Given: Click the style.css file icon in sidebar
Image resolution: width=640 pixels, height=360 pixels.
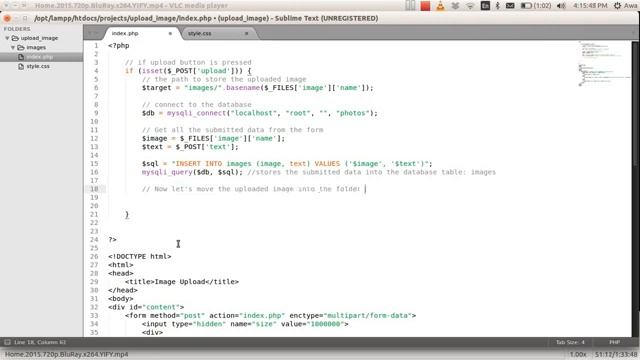Looking at the screenshot, I should pos(21,66).
